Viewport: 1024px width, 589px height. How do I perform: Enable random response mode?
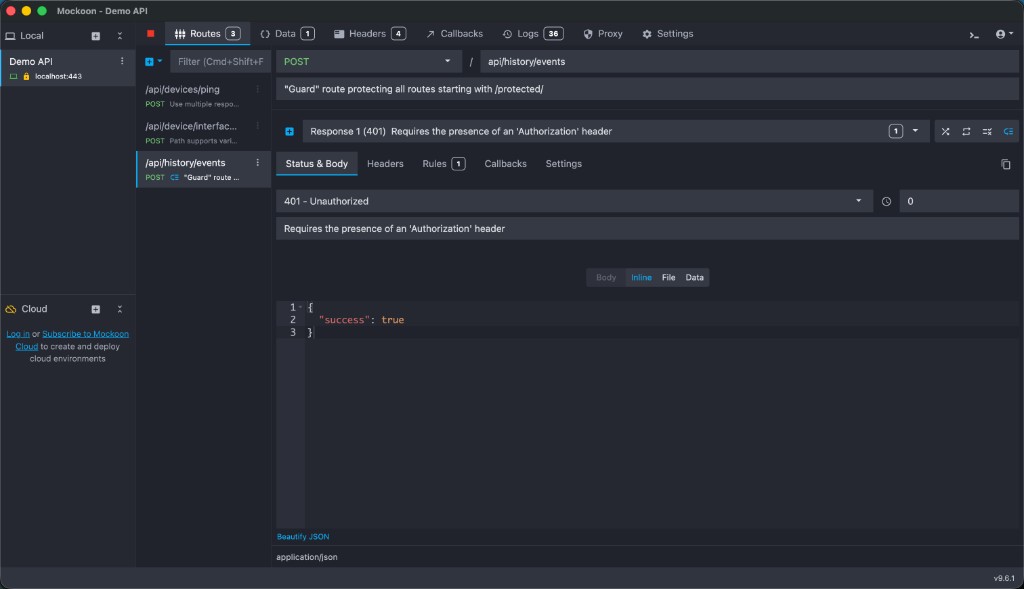coord(945,131)
